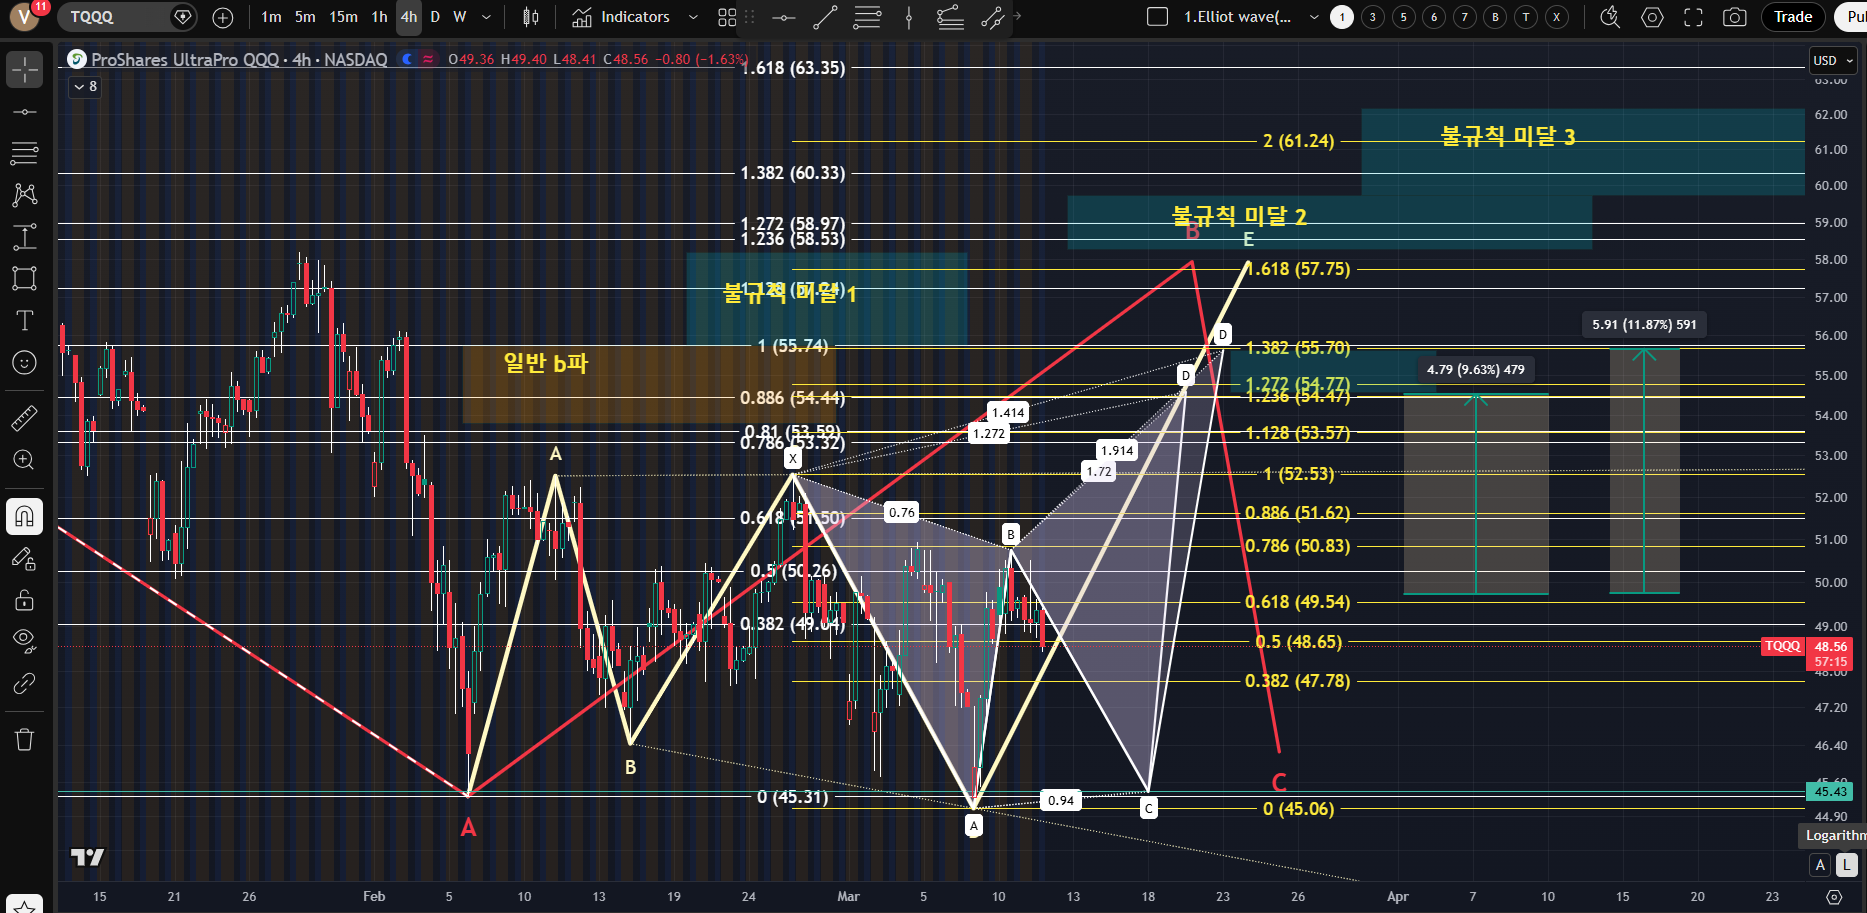Select the D daily timeframe

pyautogui.click(x=435, y=17)
